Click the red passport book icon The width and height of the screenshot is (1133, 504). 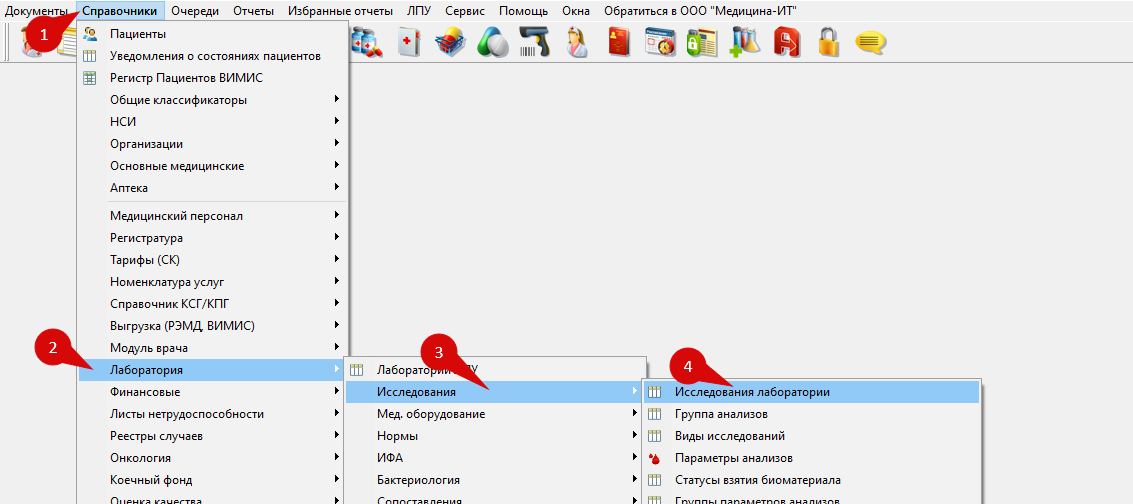point(618,42)
